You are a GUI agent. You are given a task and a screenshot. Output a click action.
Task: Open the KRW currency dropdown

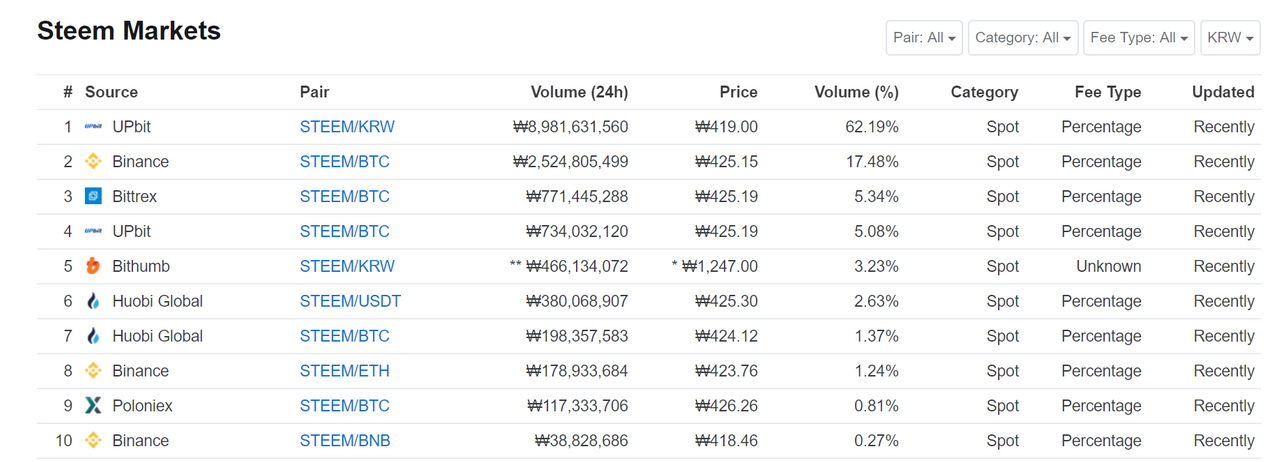1230,38
